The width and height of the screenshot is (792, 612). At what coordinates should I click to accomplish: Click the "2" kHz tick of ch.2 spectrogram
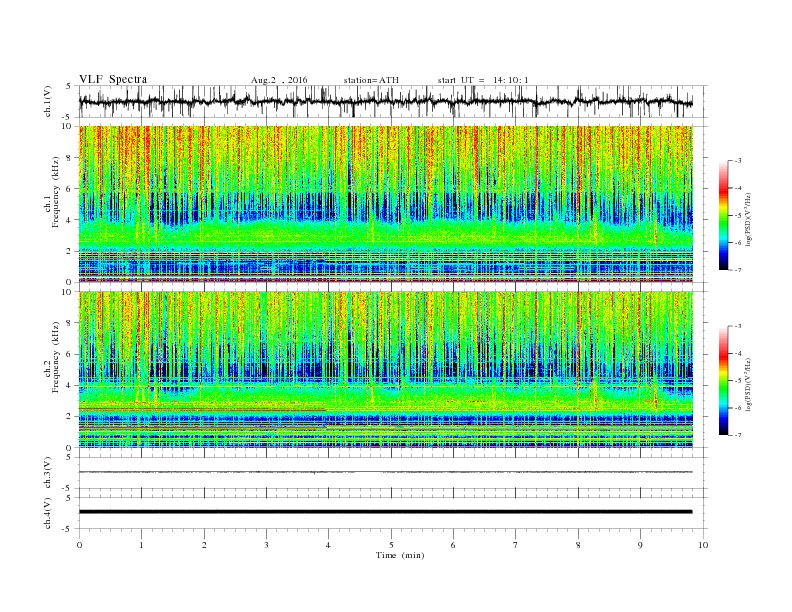[x=70, y=417]
